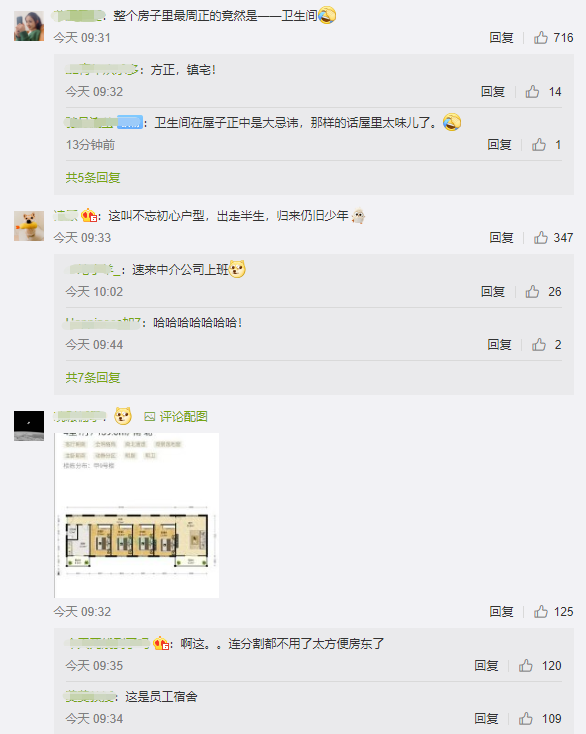Image resolution: width=586 pixels, height=734 pixels.
Task: Open the shiba dog avatar profile
Action: click(29, 226)
